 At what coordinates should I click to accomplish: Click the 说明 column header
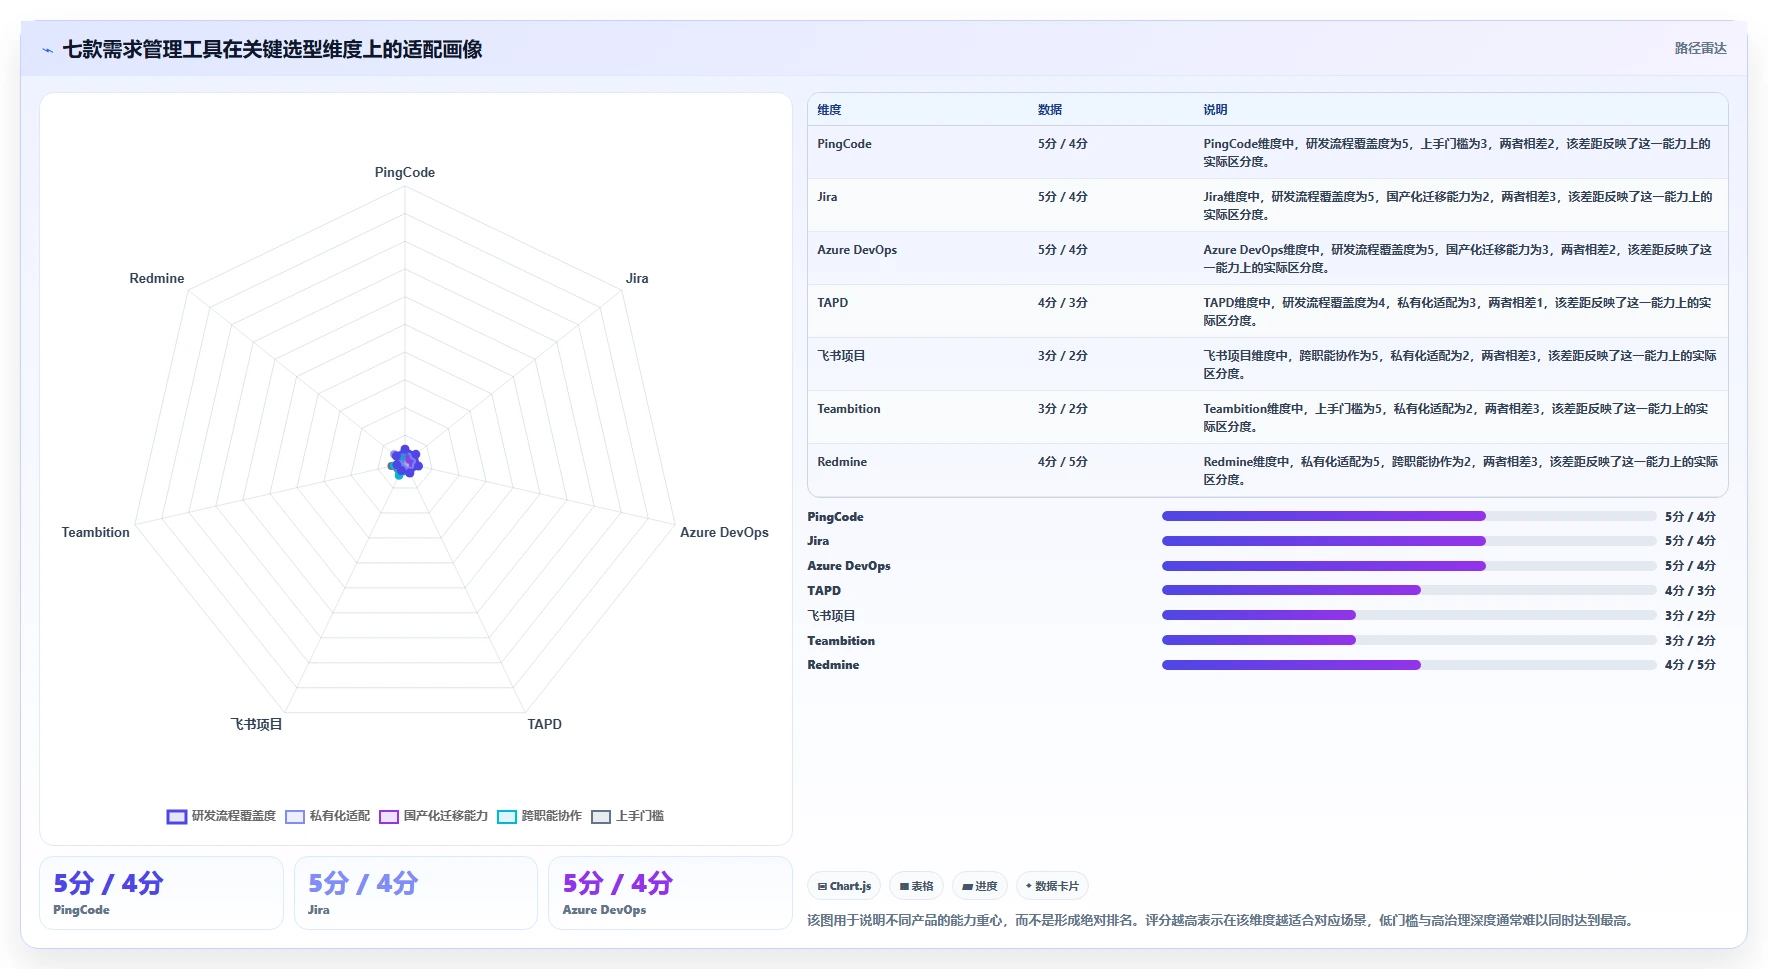[x=1215, y=110]
